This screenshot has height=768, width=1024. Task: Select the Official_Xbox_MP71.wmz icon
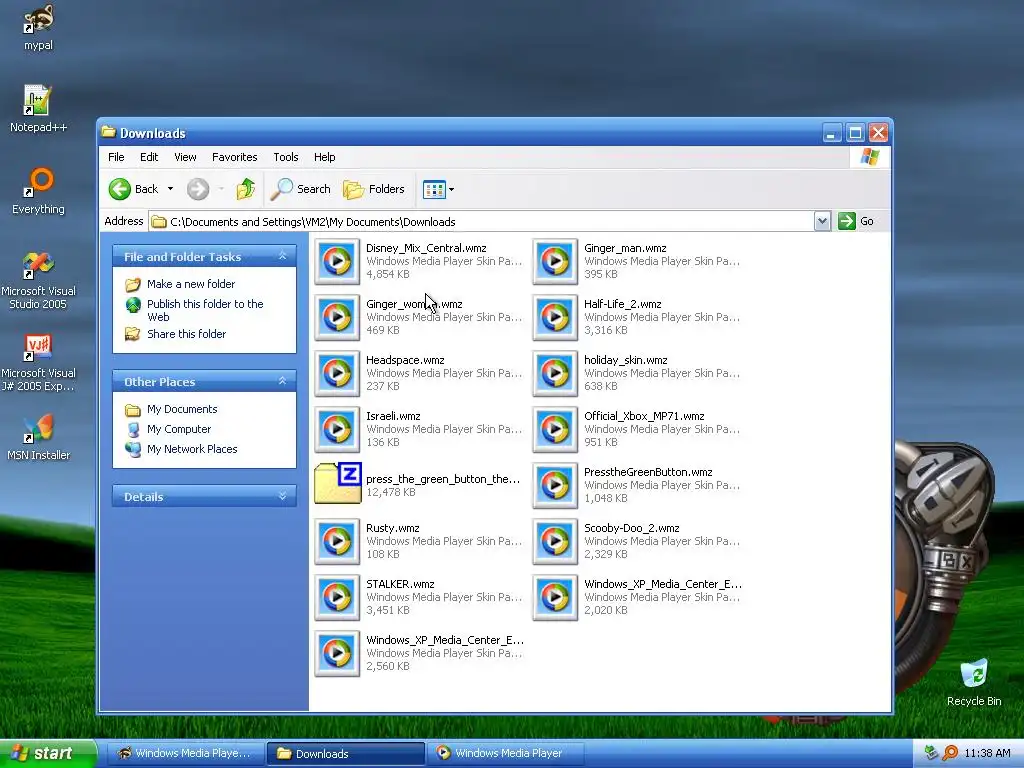point(555,430)
